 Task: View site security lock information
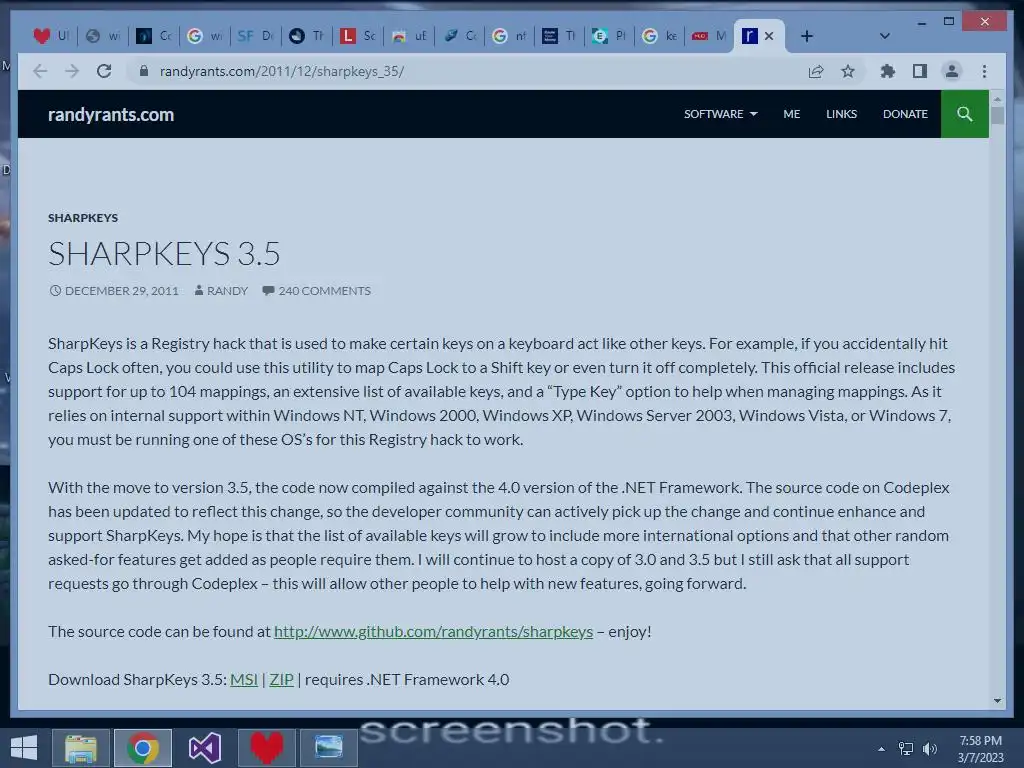pos(144,71)
